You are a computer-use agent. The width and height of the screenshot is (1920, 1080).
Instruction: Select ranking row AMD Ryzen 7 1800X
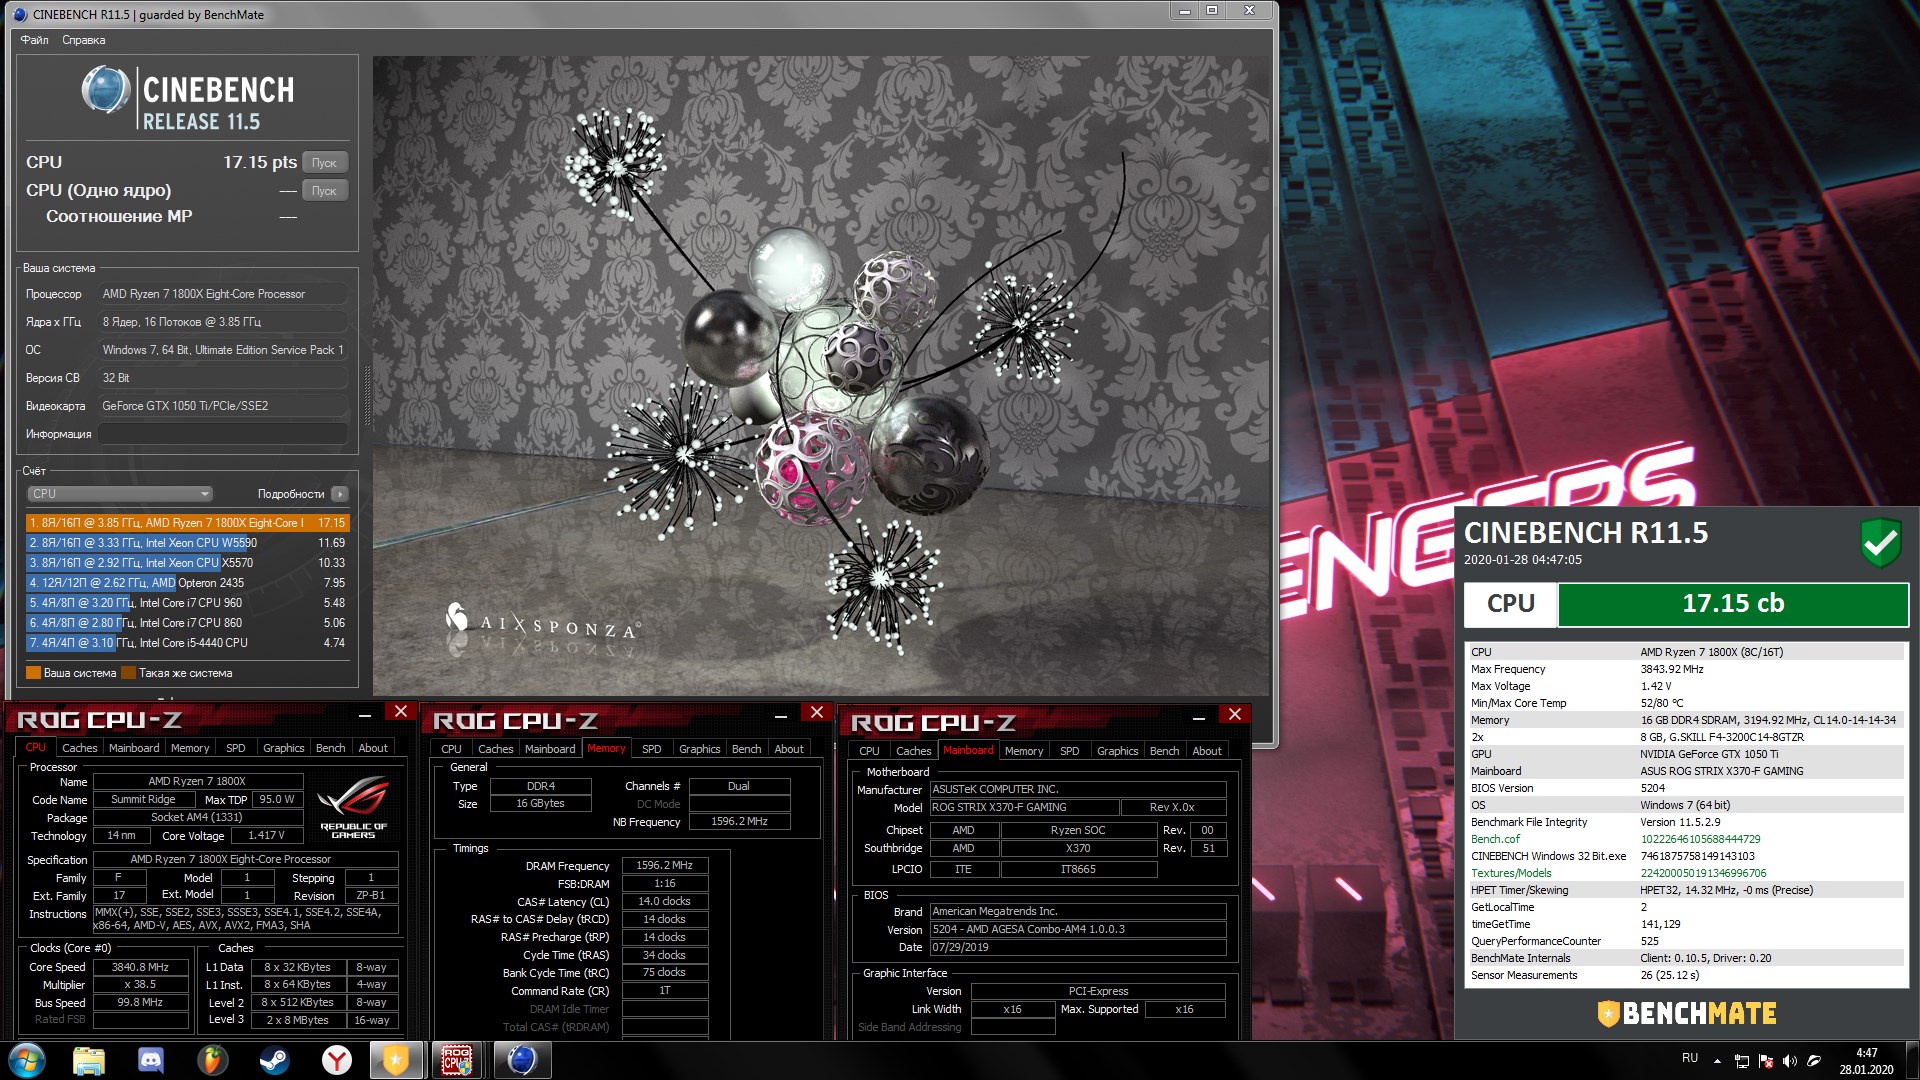pos(188,523)
